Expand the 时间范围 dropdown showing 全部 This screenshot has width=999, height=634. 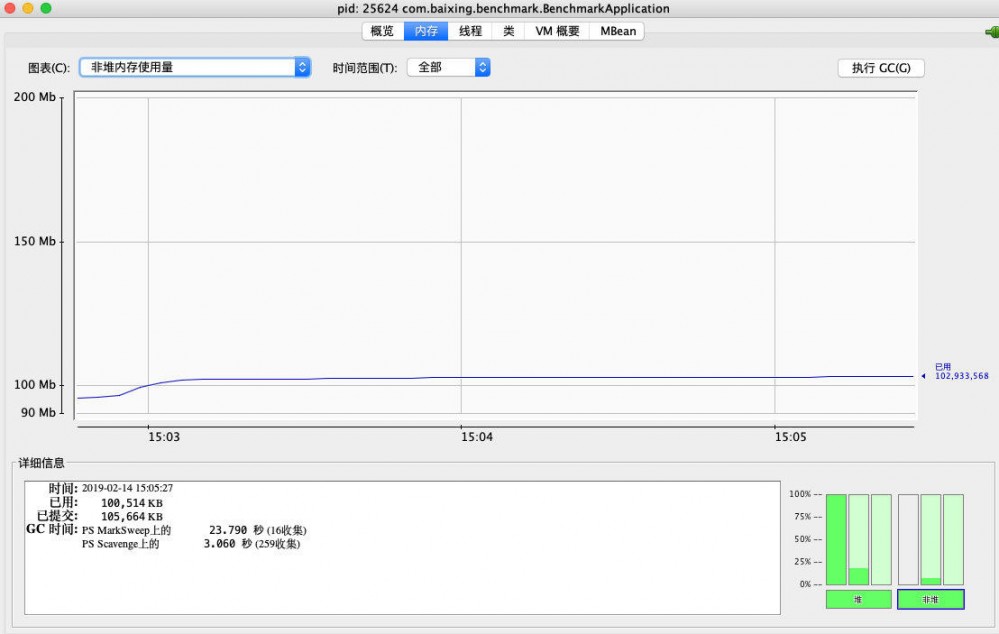(x=449, y=67)
